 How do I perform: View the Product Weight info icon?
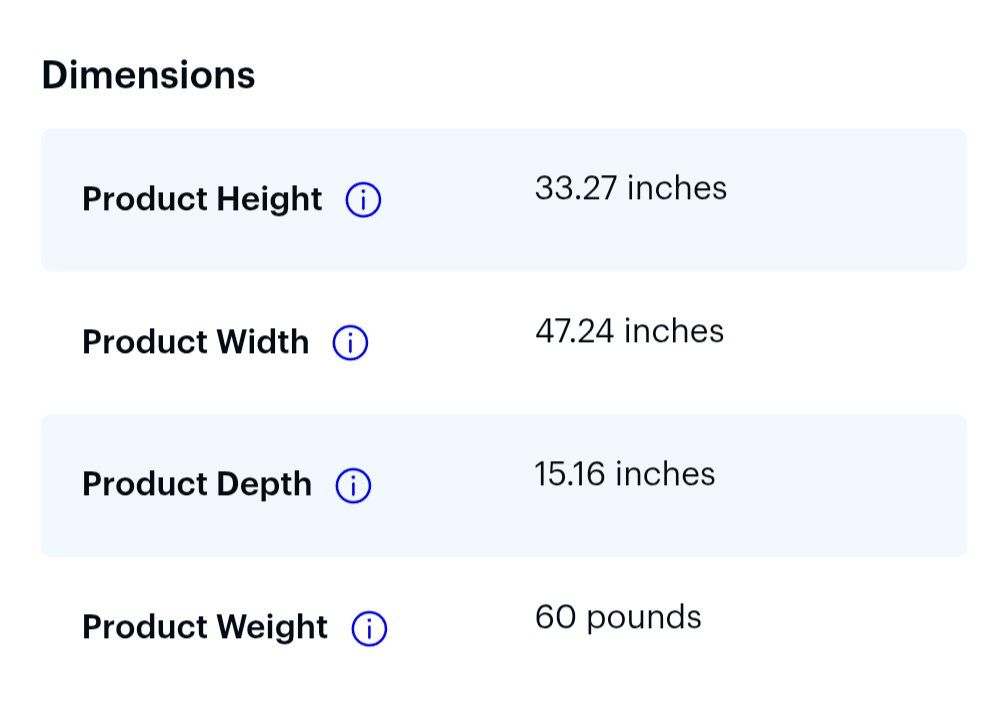pyautogui.click(x=369, y=628)
